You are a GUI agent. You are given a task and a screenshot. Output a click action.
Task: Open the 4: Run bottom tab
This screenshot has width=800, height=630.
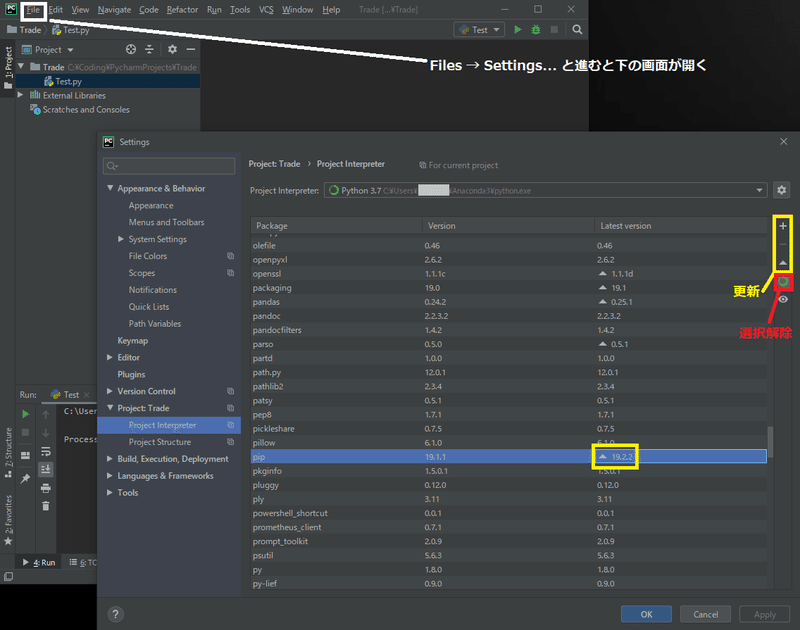coord(39,562)
